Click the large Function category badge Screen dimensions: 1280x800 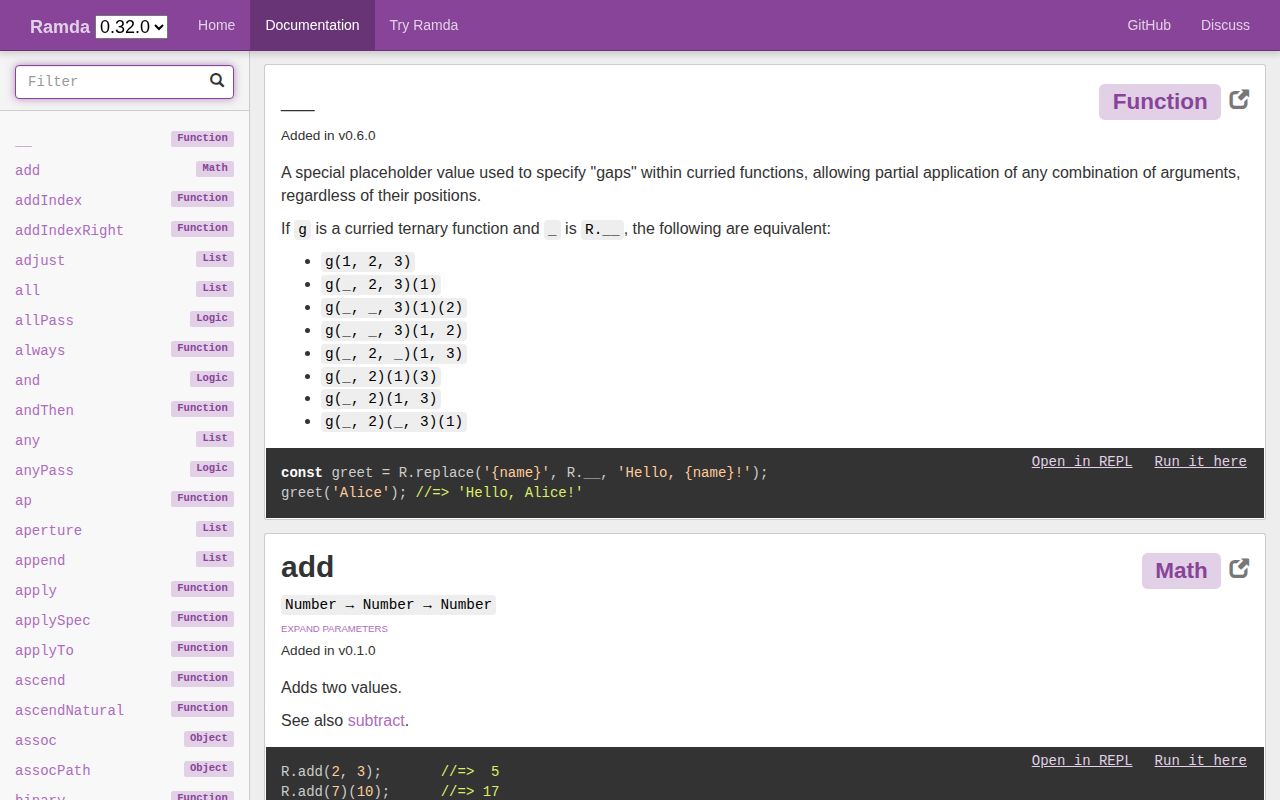tap(1160, 102)
